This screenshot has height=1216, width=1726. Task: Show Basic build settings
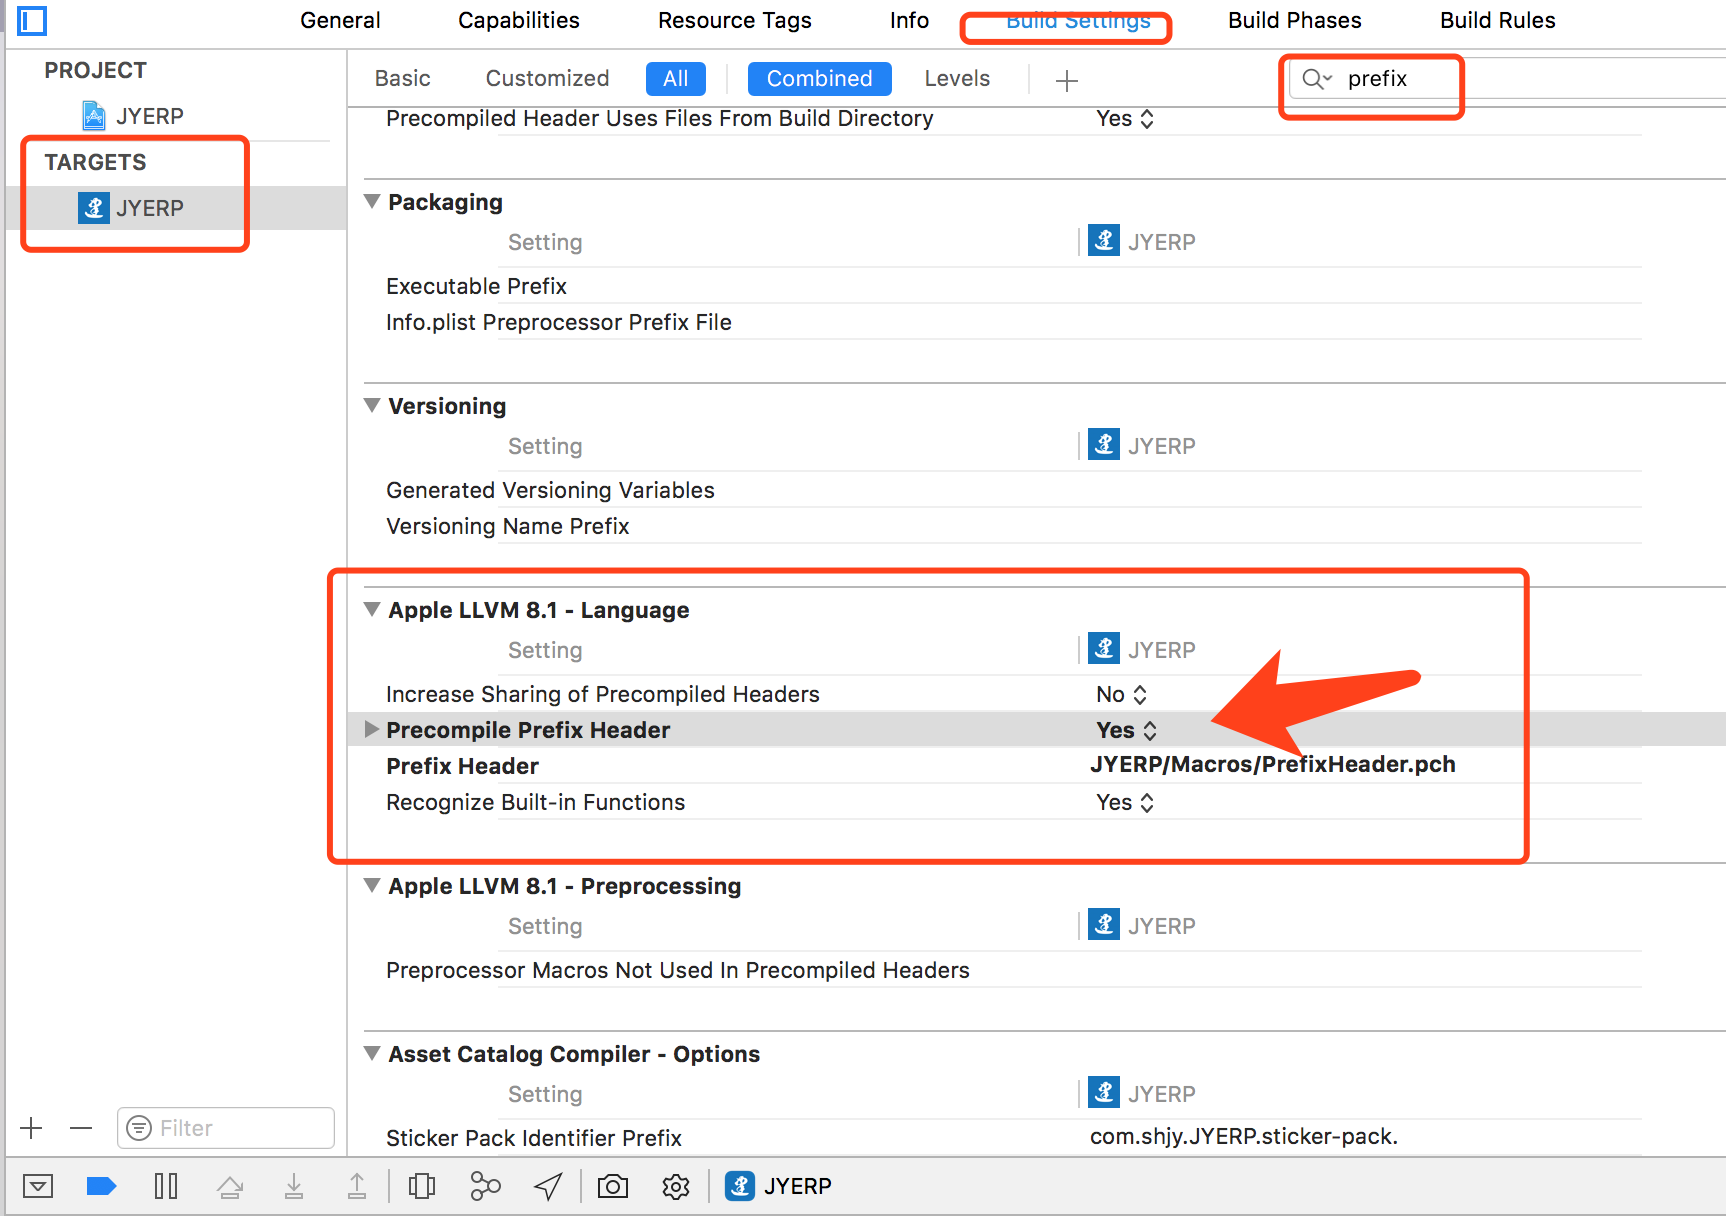click(403, 79)
